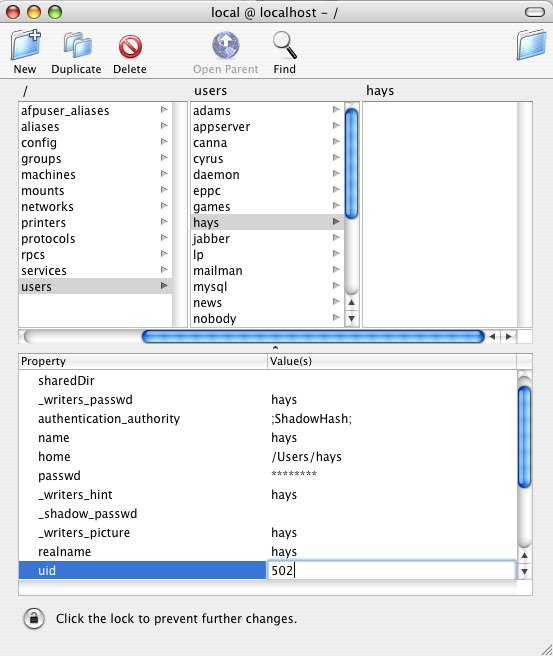Select the name property row

tap(268, 438)
